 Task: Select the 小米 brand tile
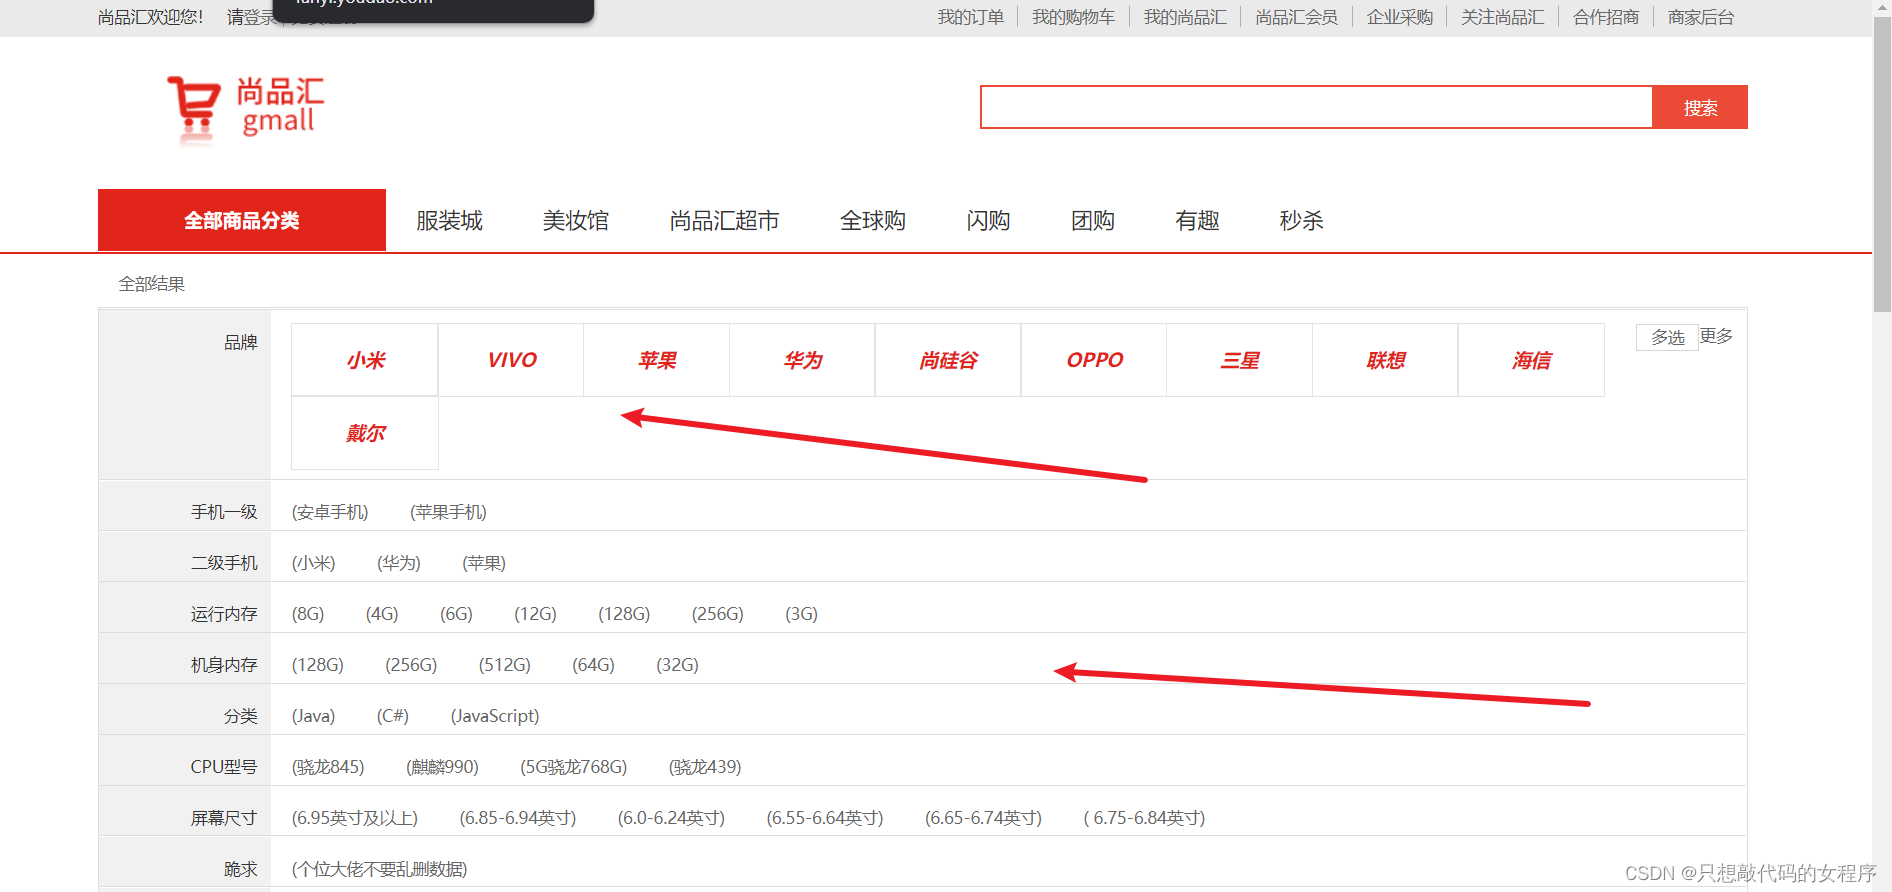[365, 360]
